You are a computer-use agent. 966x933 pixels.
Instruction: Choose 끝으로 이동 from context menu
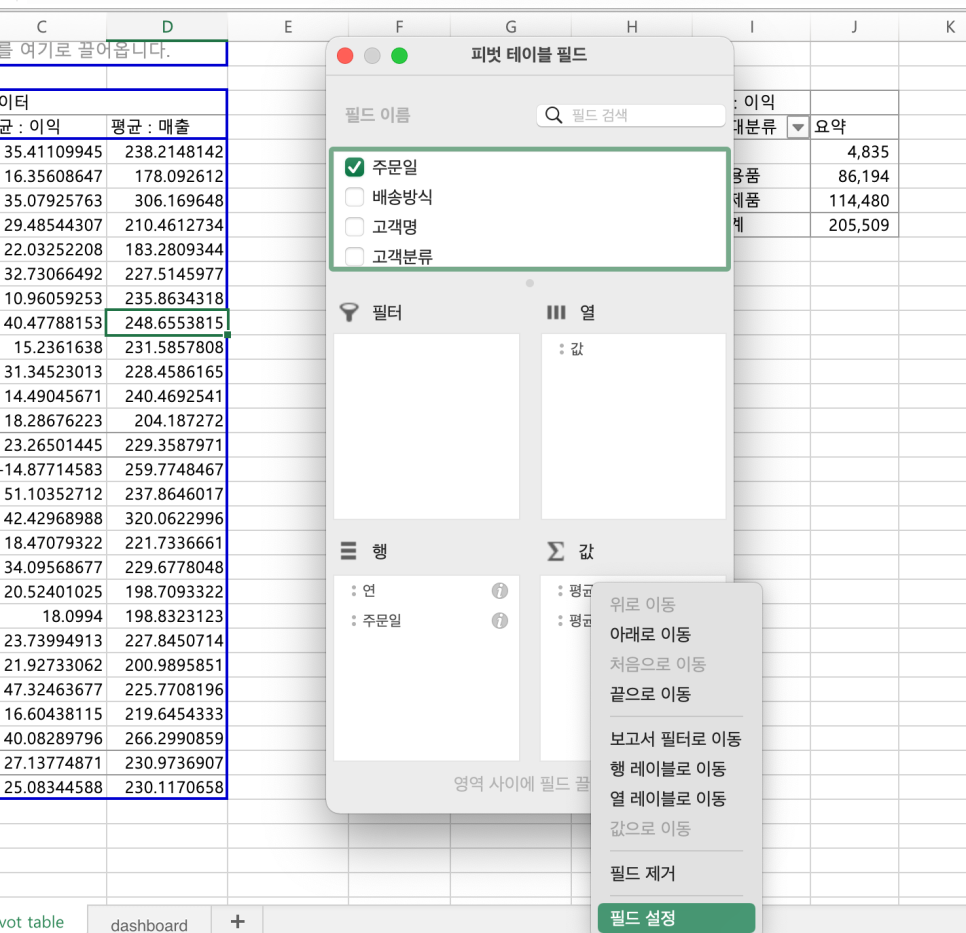650,694
